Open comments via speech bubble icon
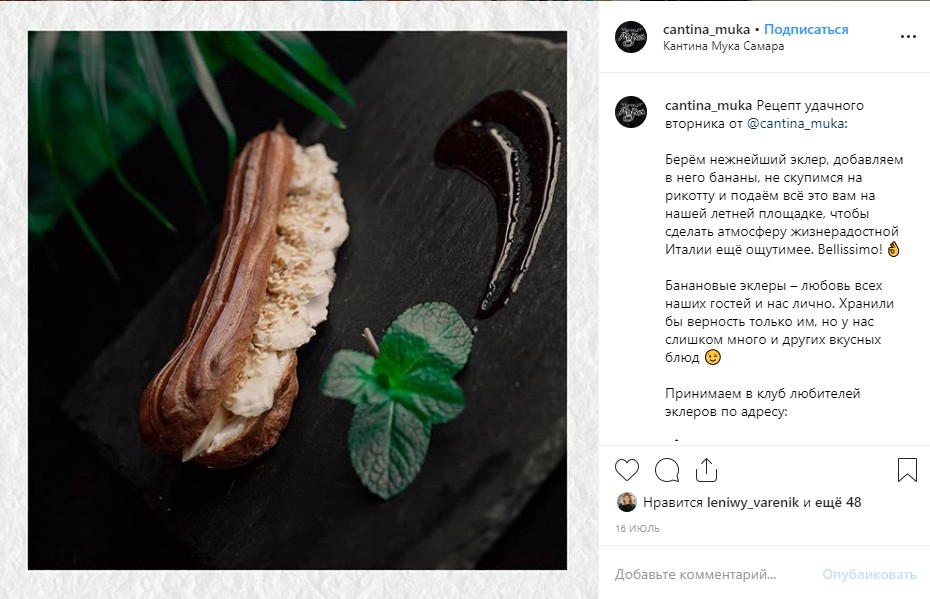The width and height of the screenshot is (930, 599). [667, 470]
